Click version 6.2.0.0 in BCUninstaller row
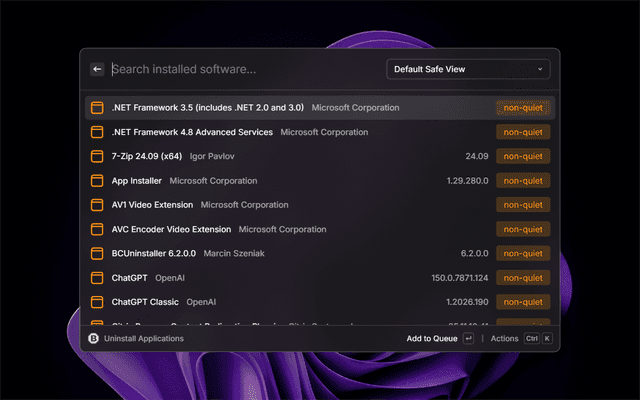640x400 pixels. click(x=474, y=253)
